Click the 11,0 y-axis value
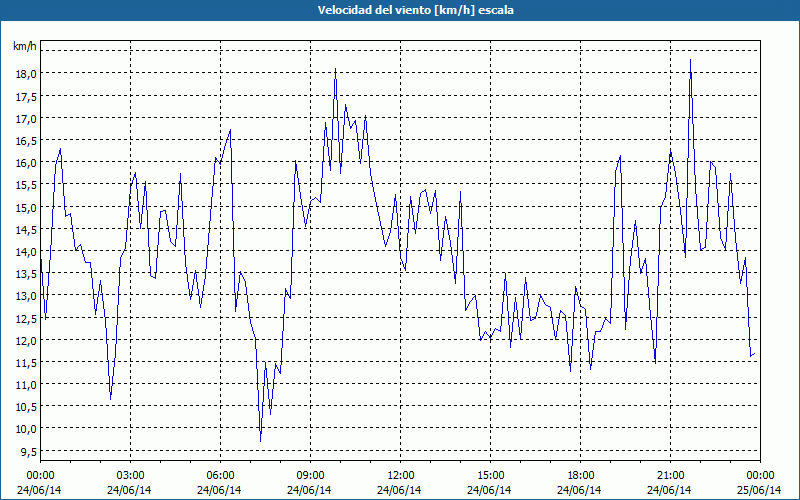The height and width of the screenshot is (500, 800). coord(27,385)
